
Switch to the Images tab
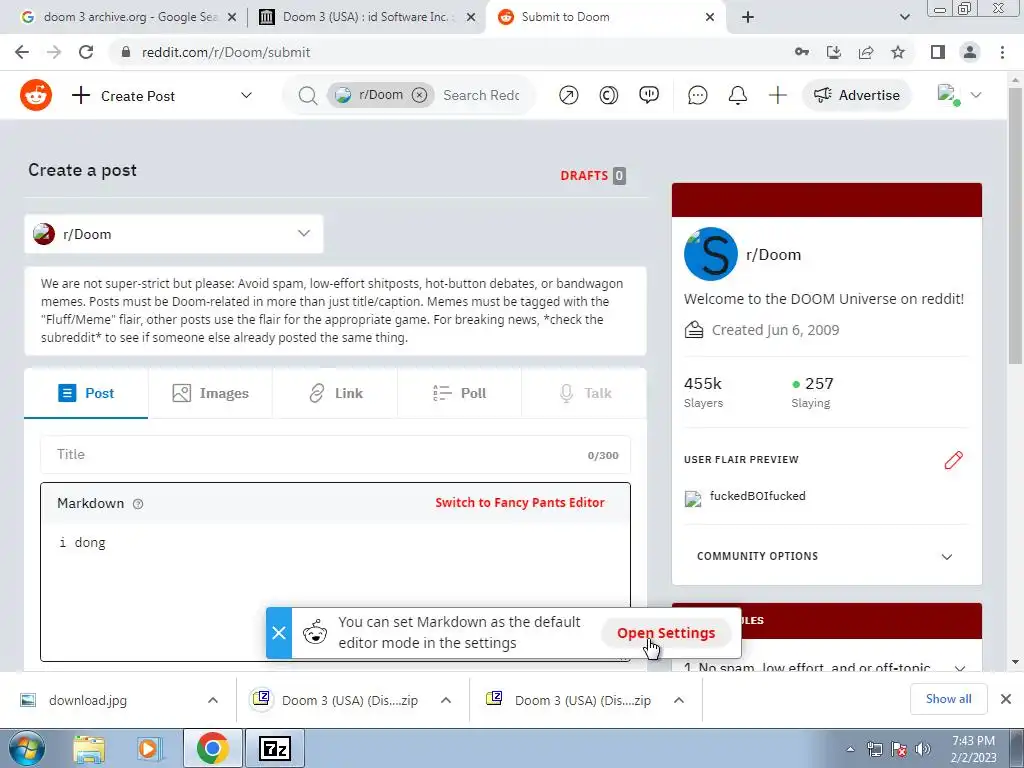[210, 393]
